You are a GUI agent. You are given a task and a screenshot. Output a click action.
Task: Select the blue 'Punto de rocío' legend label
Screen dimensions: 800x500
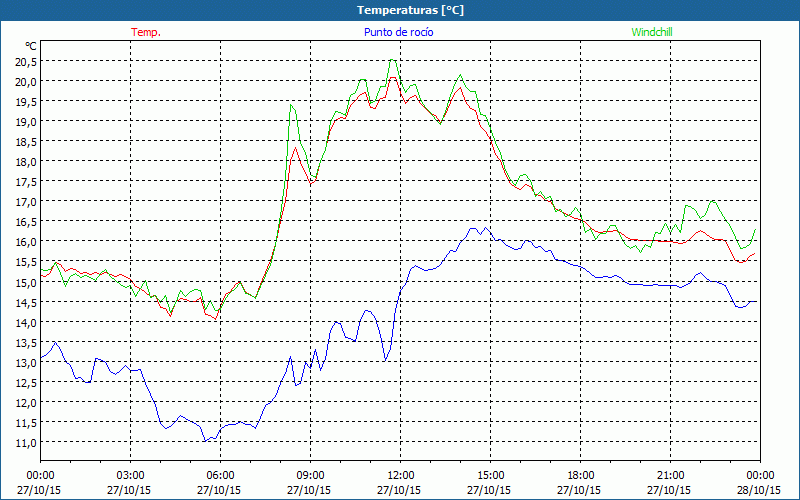398,32
